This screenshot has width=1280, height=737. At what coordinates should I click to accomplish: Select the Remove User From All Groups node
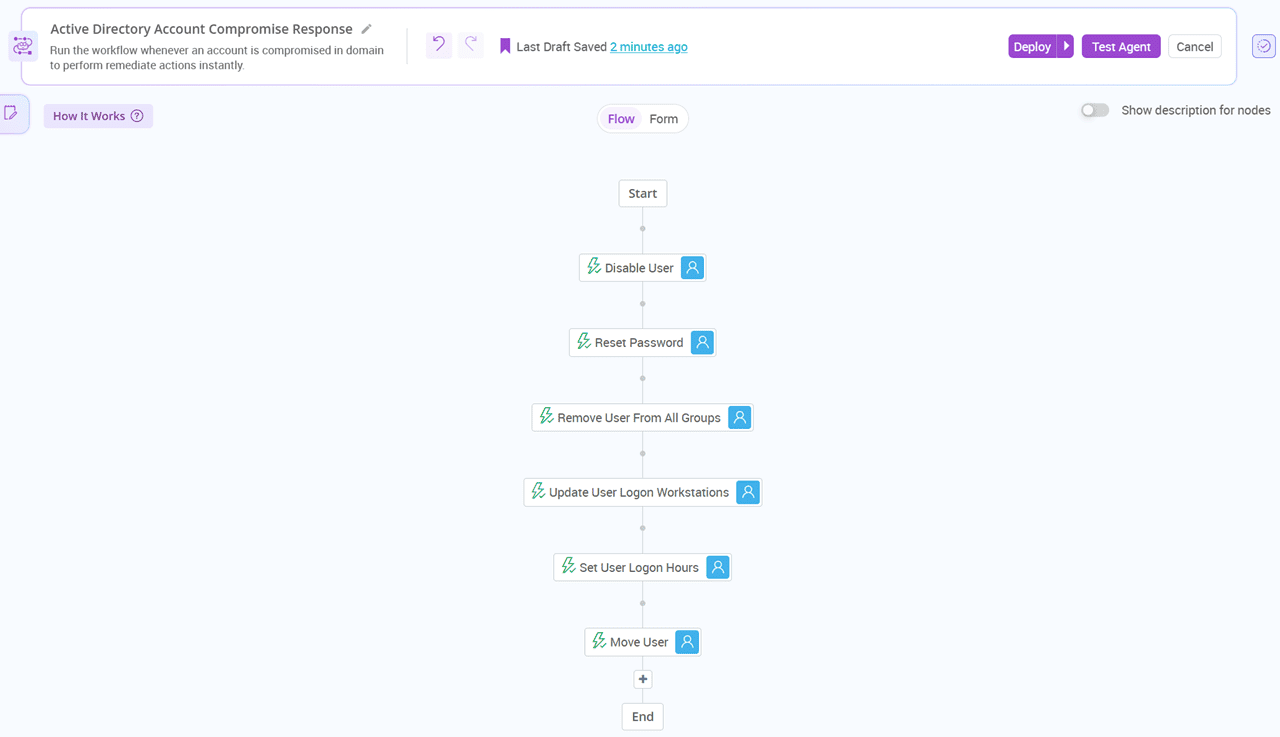tap(634, 417)
